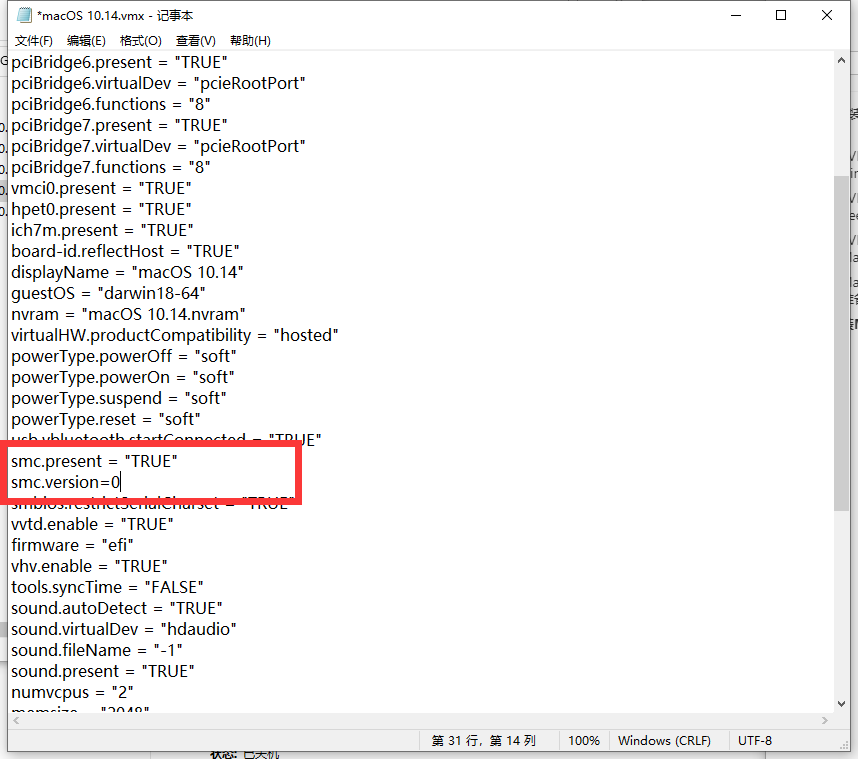
Task: Open the 查看(V) menu
Action: 195,40
